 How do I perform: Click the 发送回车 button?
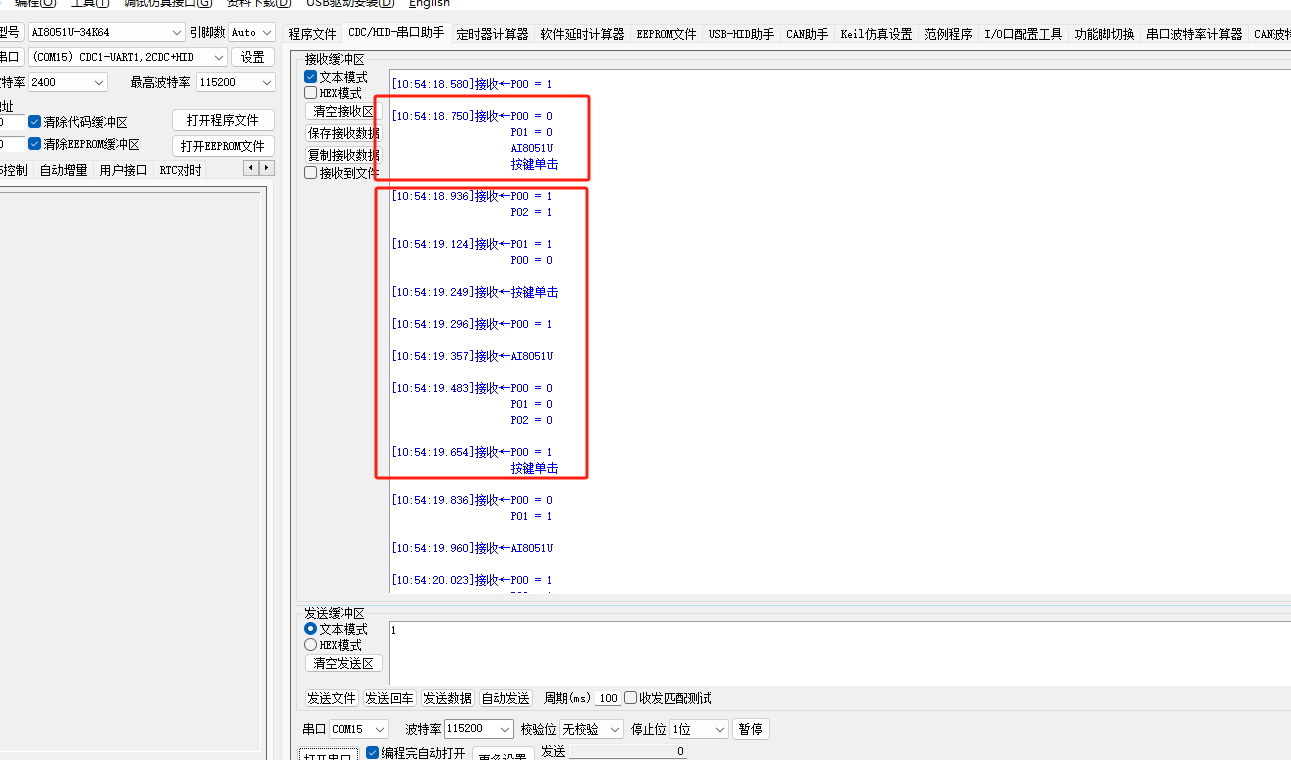coord(389,698)
